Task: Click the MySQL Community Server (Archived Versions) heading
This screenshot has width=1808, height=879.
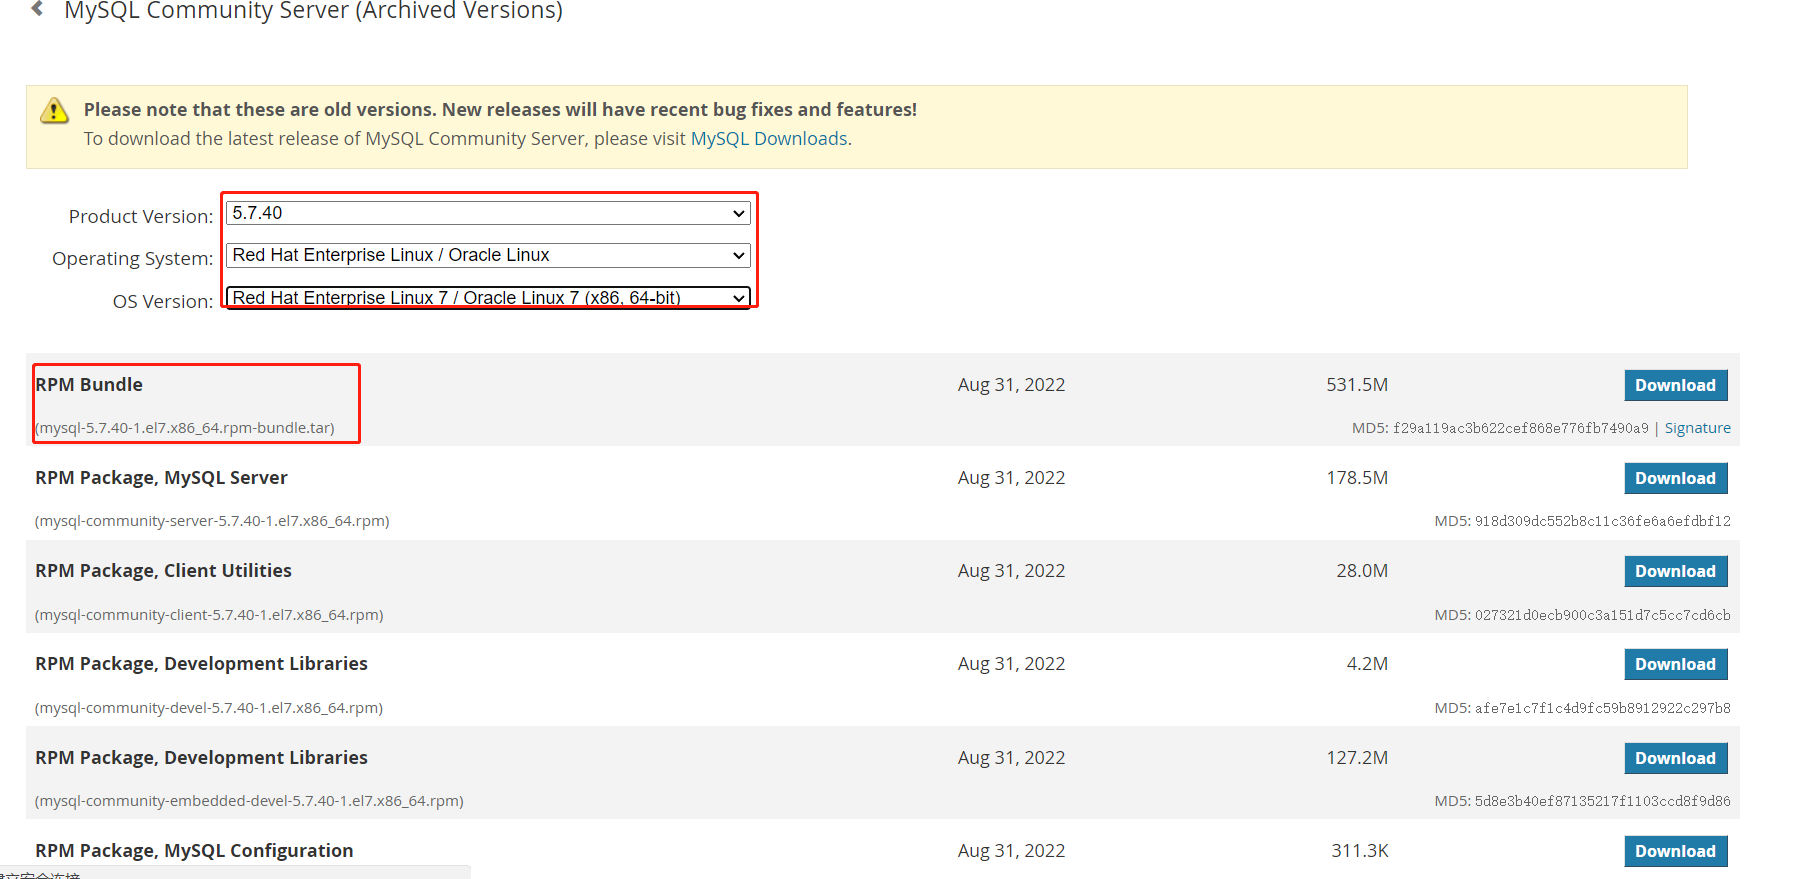Action: [313, 11]
